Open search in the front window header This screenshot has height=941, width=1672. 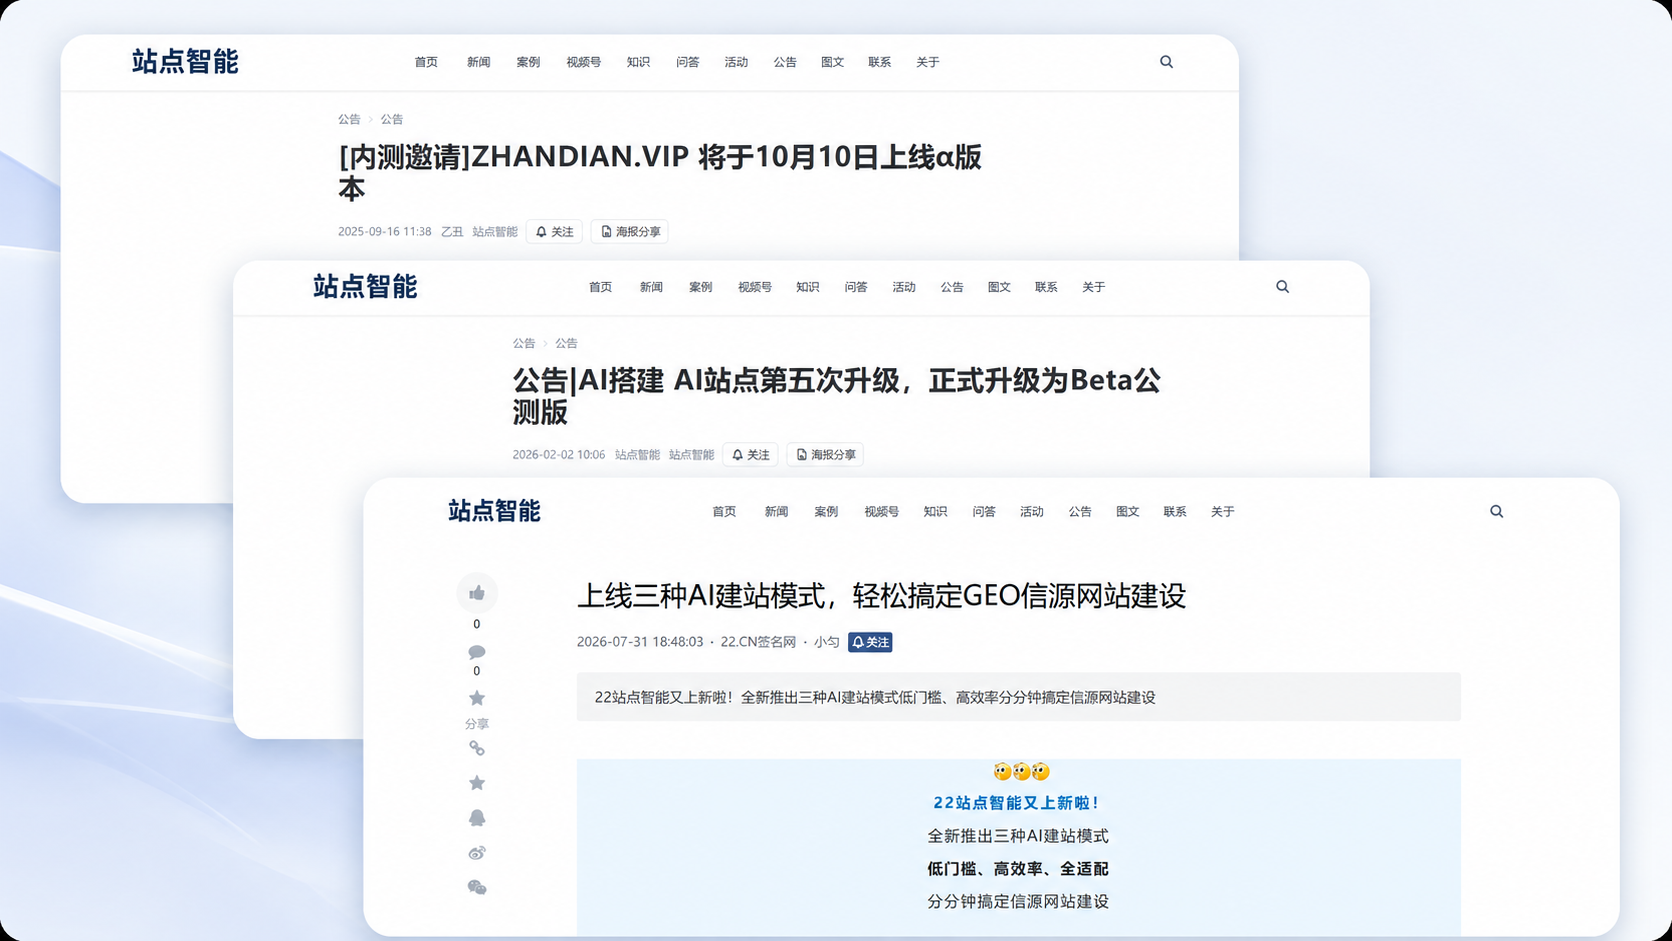pyautogui.click(x=1496, y=511)
